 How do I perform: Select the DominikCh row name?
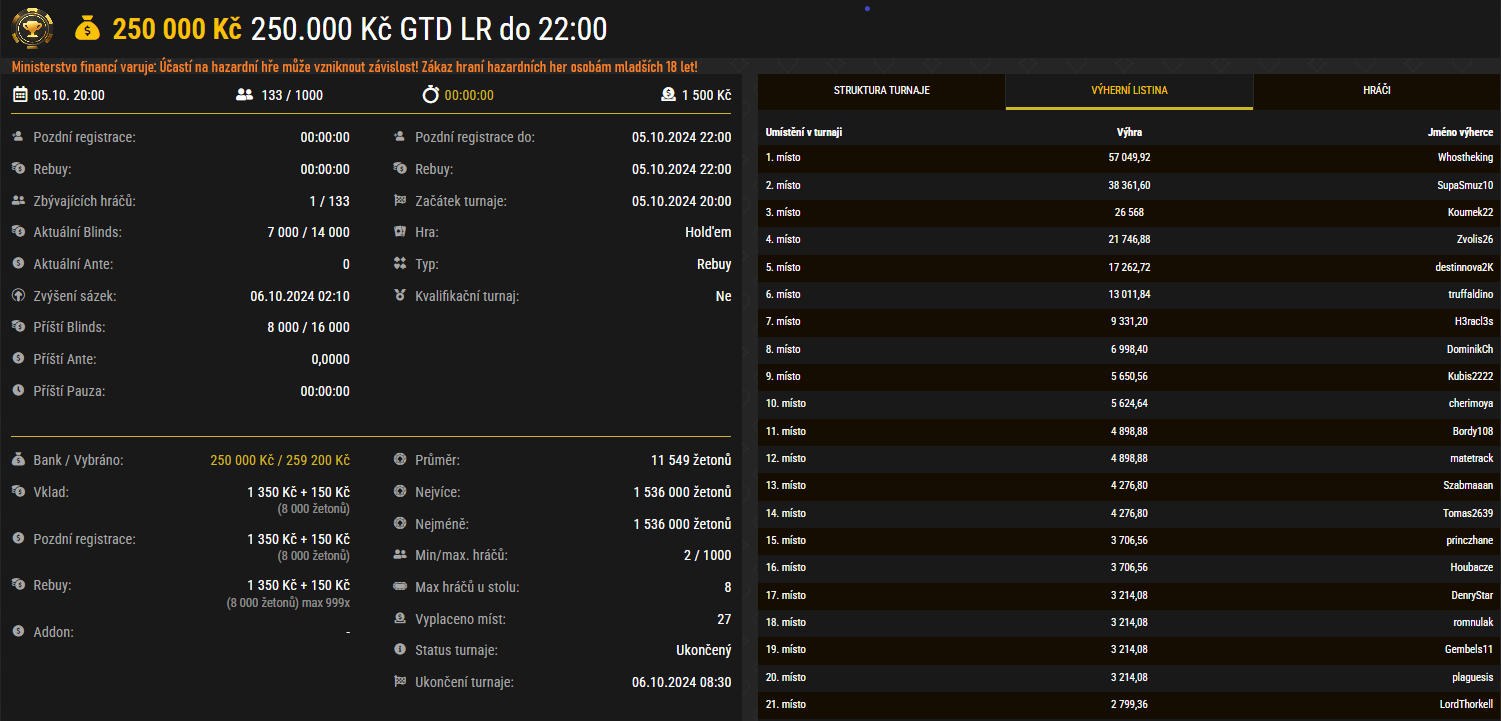[x=1470, y=349]
